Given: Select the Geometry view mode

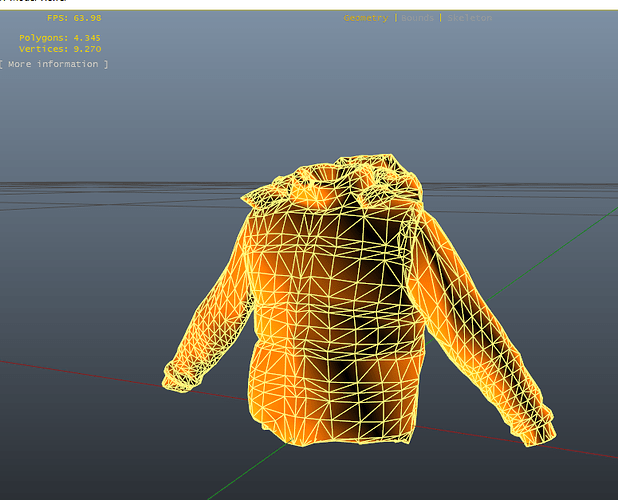Looking at the screenshot, I should tap(366, 18).
